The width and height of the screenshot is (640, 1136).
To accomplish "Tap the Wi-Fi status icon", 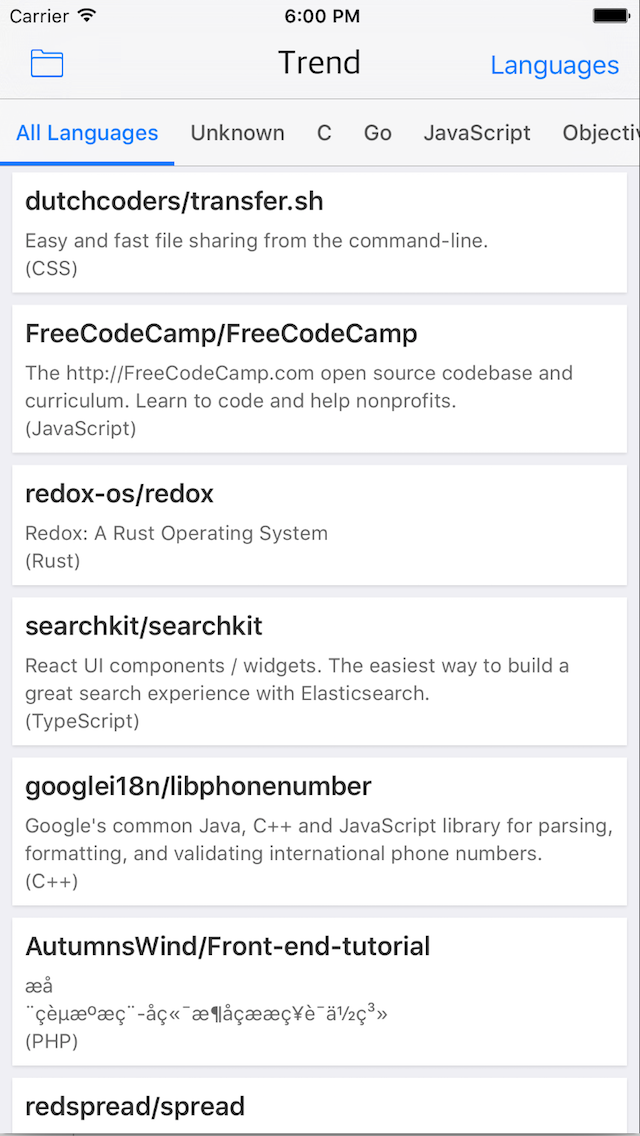I will (x=86, y=15).
